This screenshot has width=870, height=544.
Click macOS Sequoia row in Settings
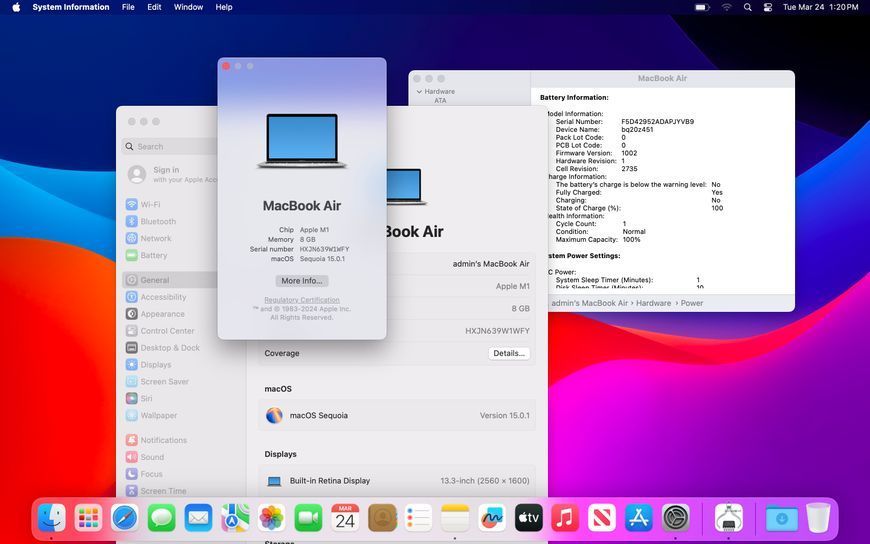(397, 415)
